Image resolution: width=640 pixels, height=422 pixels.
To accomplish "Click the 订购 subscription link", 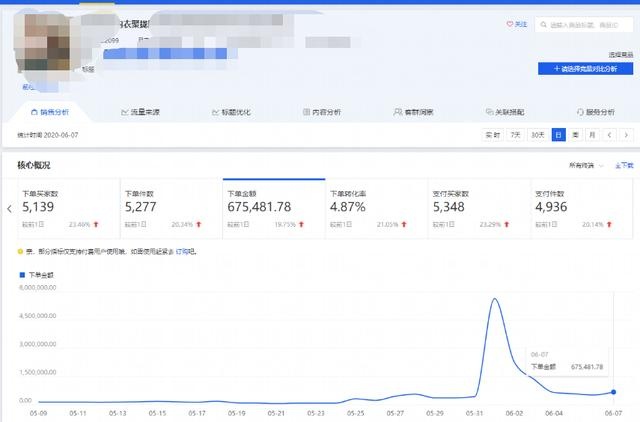I will pyautogui.click(x=182, y=251).
